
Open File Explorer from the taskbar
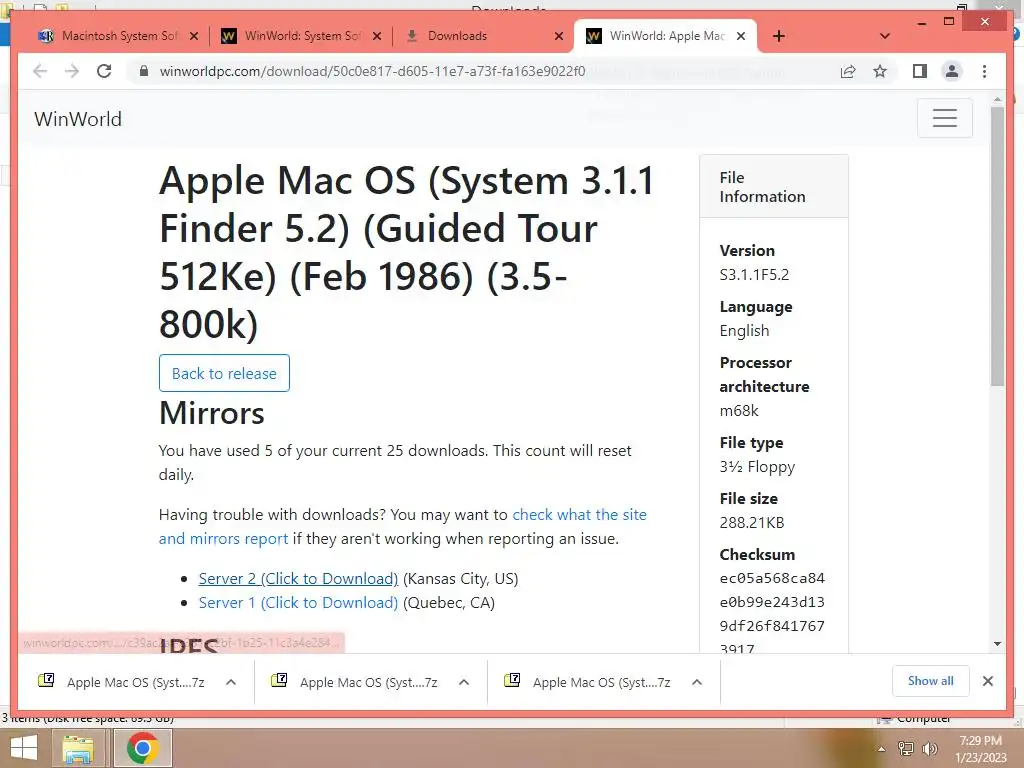click(78, 748)
